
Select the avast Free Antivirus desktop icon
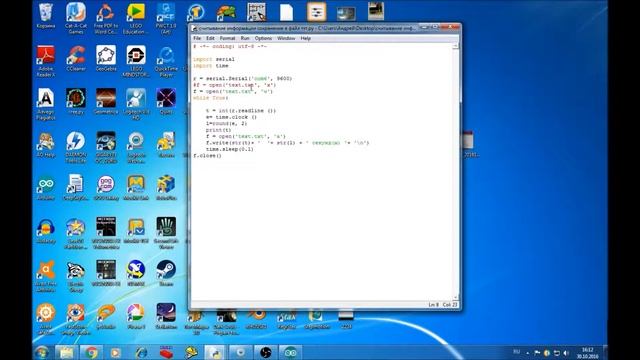[x=46, y=276]
